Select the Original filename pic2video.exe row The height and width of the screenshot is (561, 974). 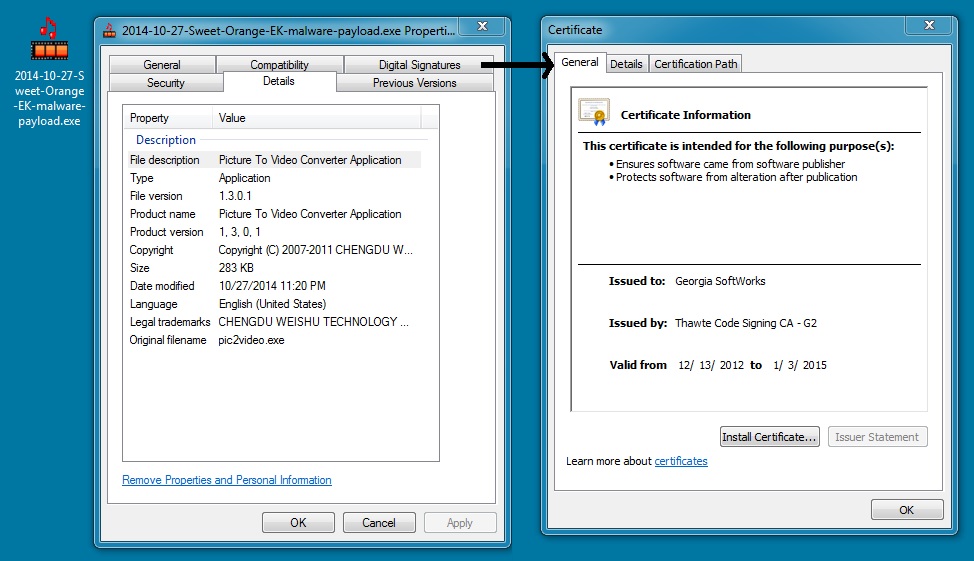(274, 340)
